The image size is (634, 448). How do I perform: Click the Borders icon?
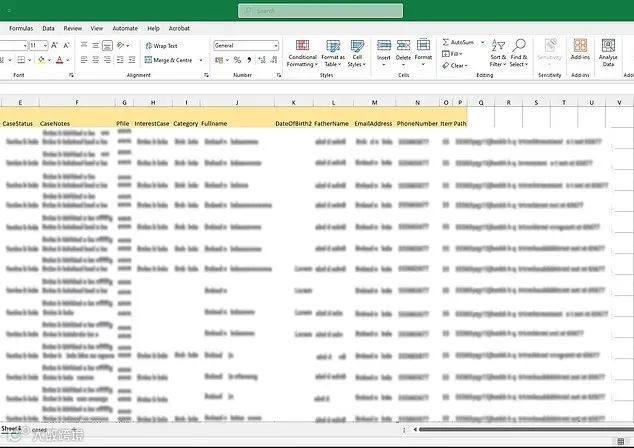[x=21, y=60]
